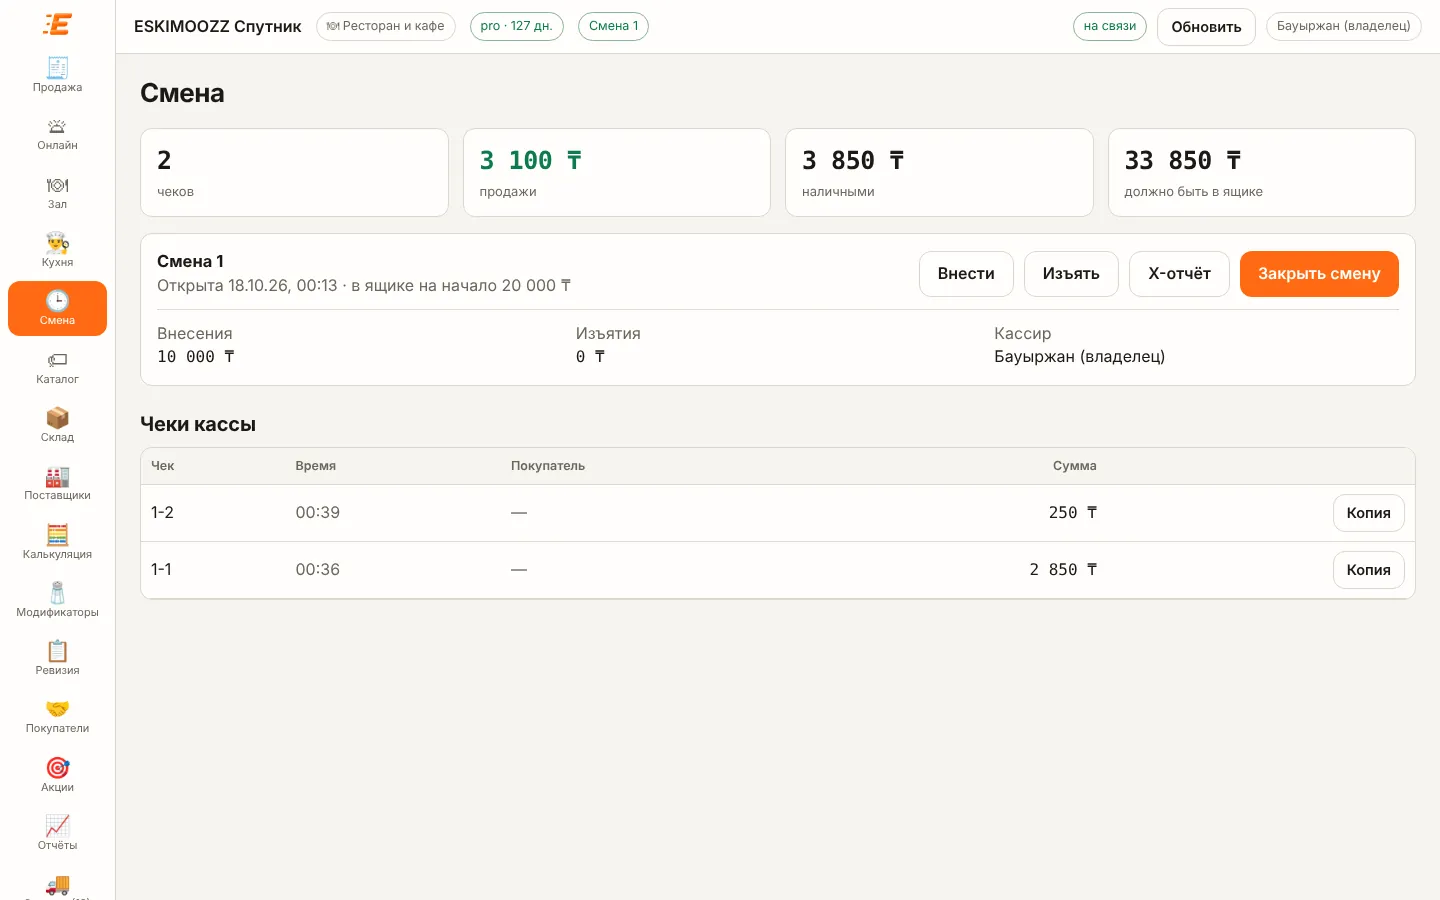Go to Онлайн orders icon
1440x900 pixels.
pos(57,126)
